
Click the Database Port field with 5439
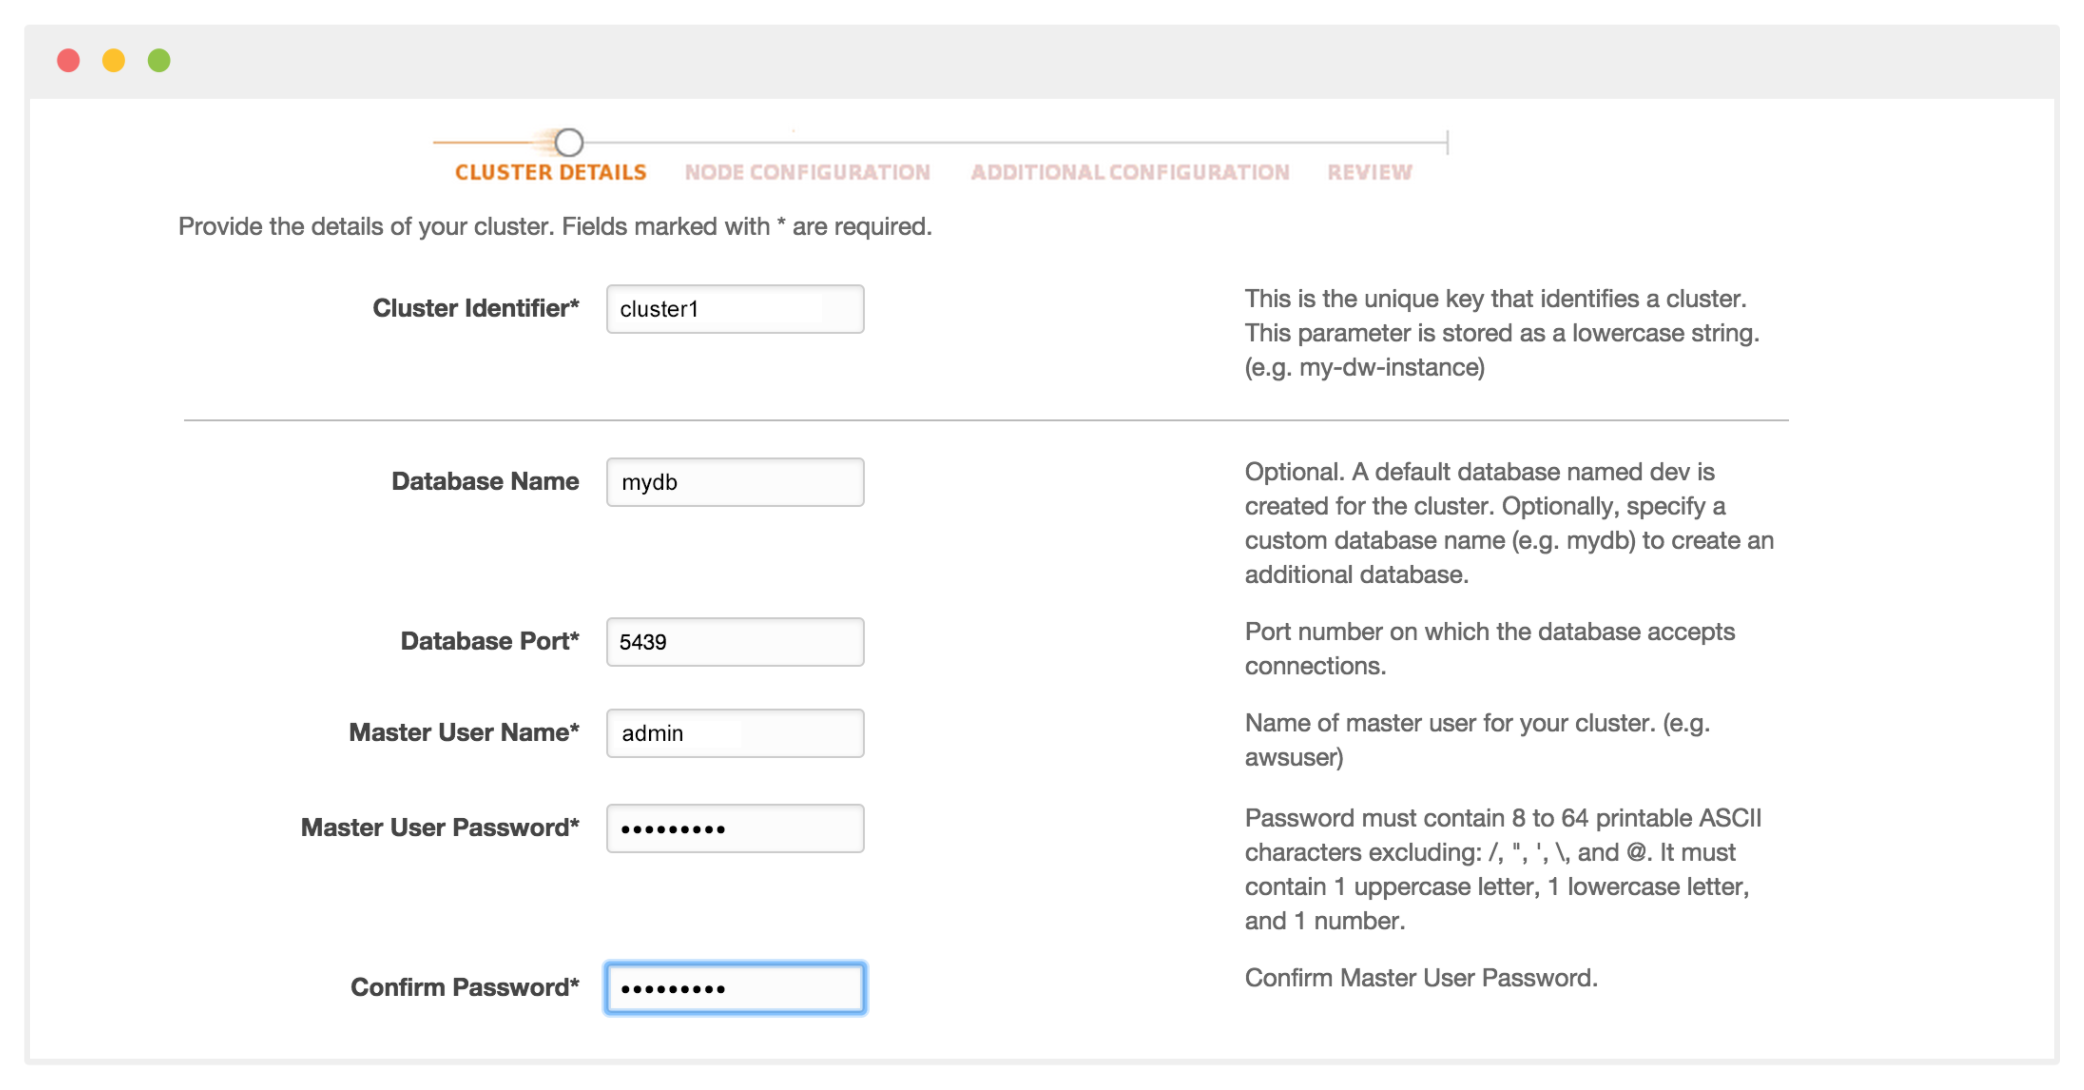point(734,641)
